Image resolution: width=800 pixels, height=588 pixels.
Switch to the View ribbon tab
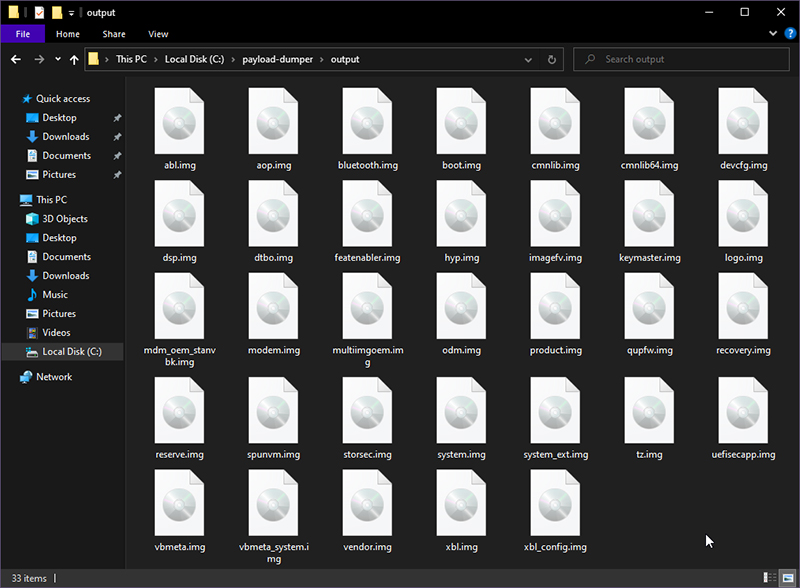[x=157, y=33]
